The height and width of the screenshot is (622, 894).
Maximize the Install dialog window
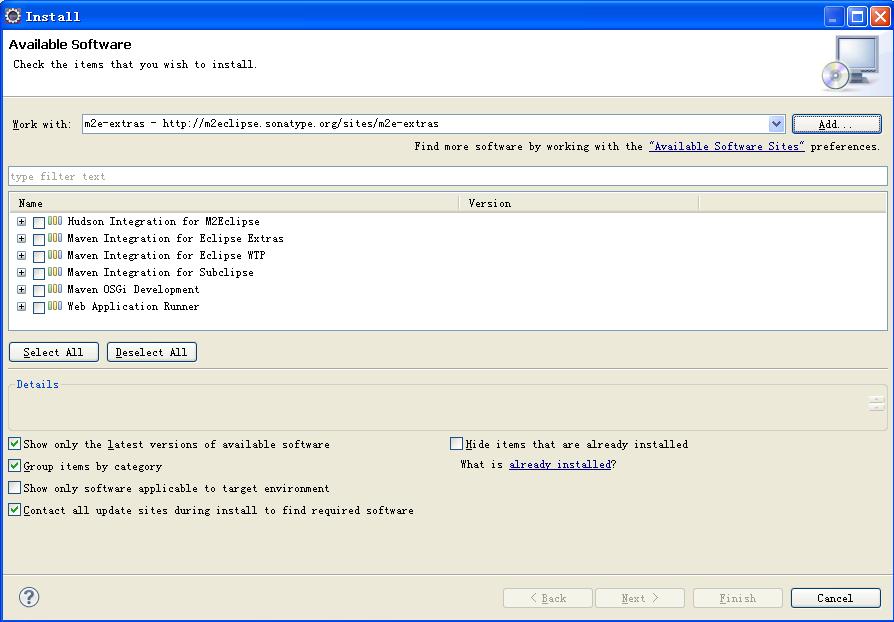click(x=857, y=17)
